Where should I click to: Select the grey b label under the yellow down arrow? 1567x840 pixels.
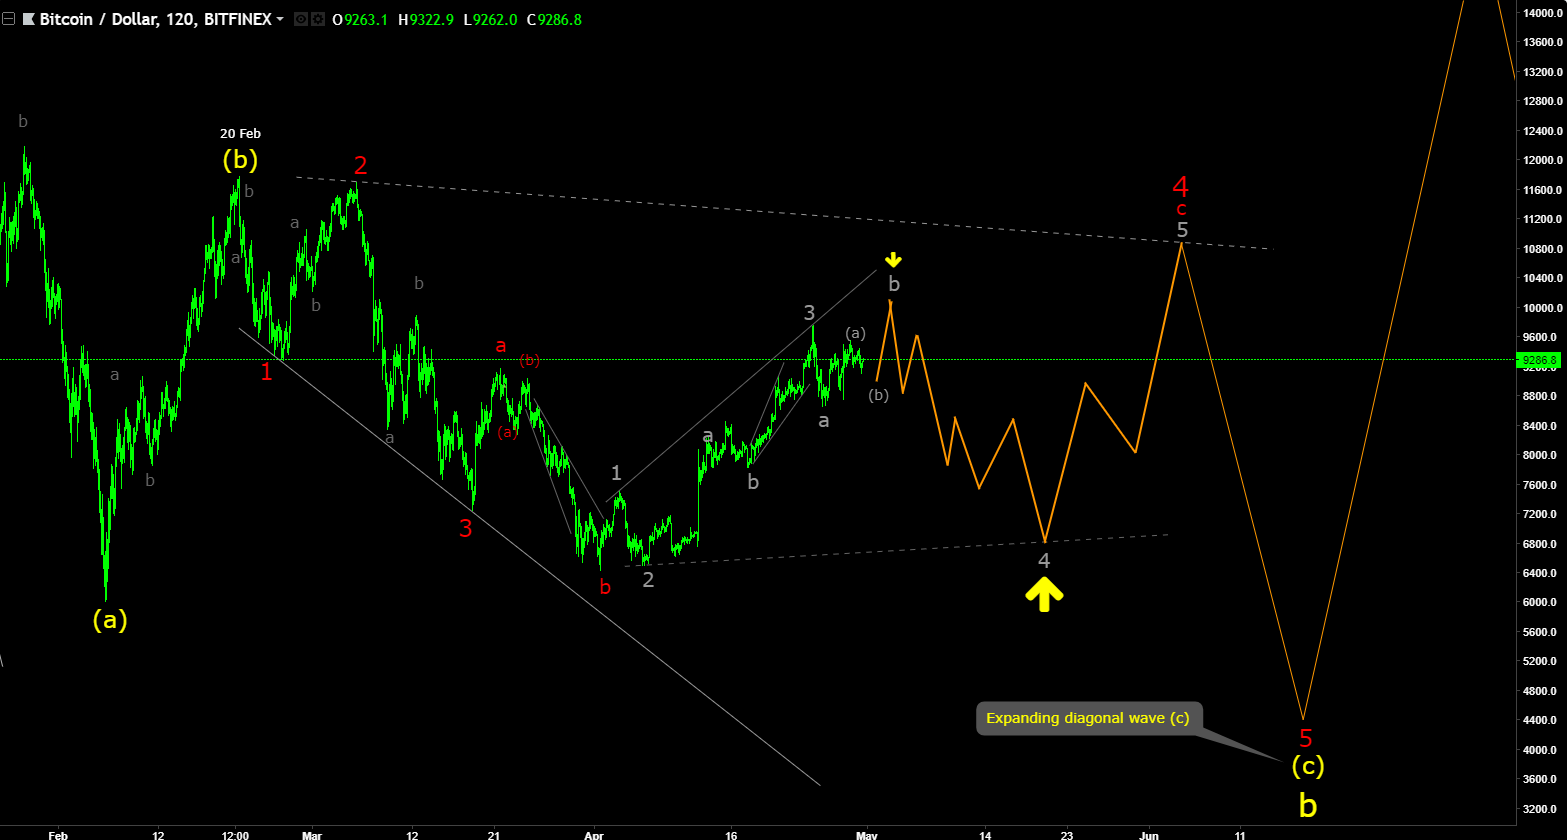point(894,284)
